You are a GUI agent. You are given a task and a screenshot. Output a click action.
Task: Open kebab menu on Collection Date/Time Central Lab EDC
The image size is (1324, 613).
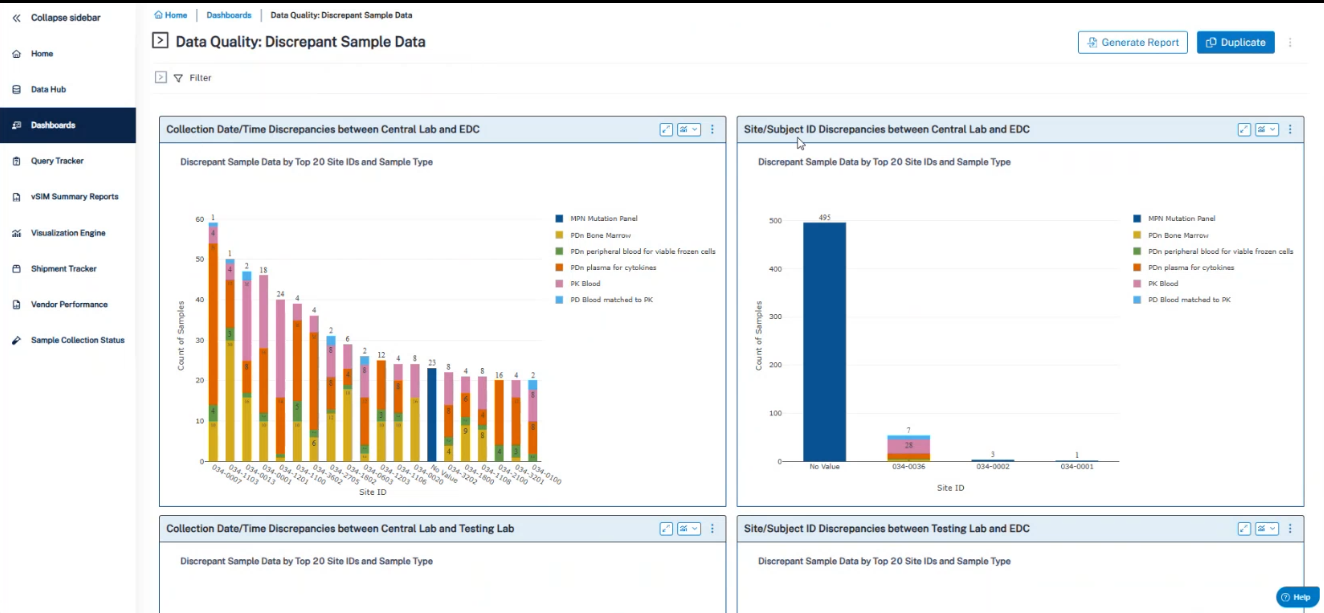tap(712, 129)
